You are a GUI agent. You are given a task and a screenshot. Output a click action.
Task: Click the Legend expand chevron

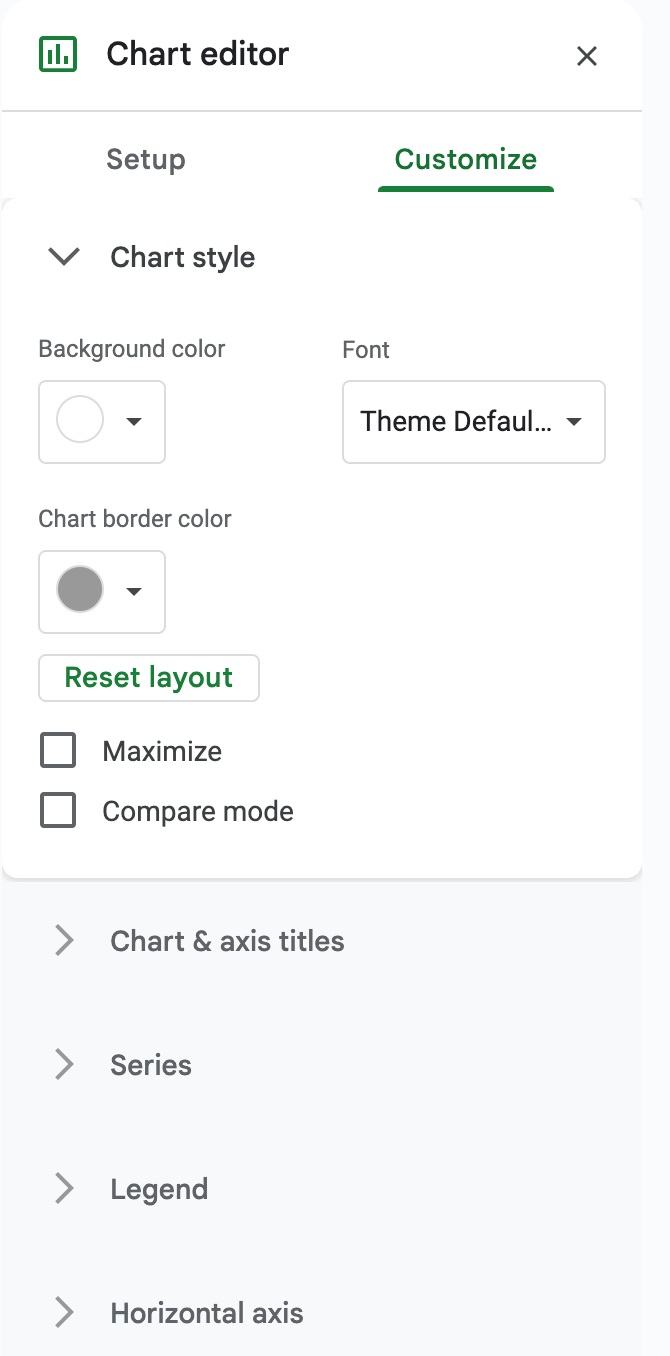click(x=63, y=1188)
